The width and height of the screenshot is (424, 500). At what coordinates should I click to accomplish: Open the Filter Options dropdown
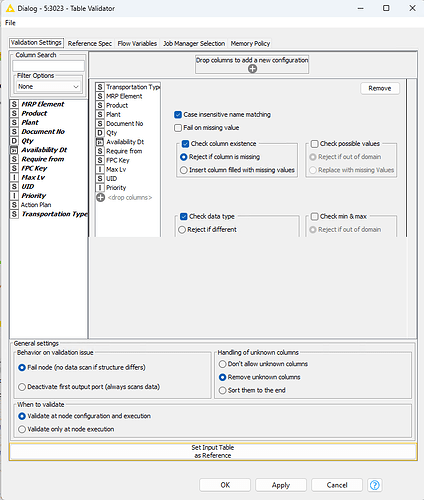48,87
